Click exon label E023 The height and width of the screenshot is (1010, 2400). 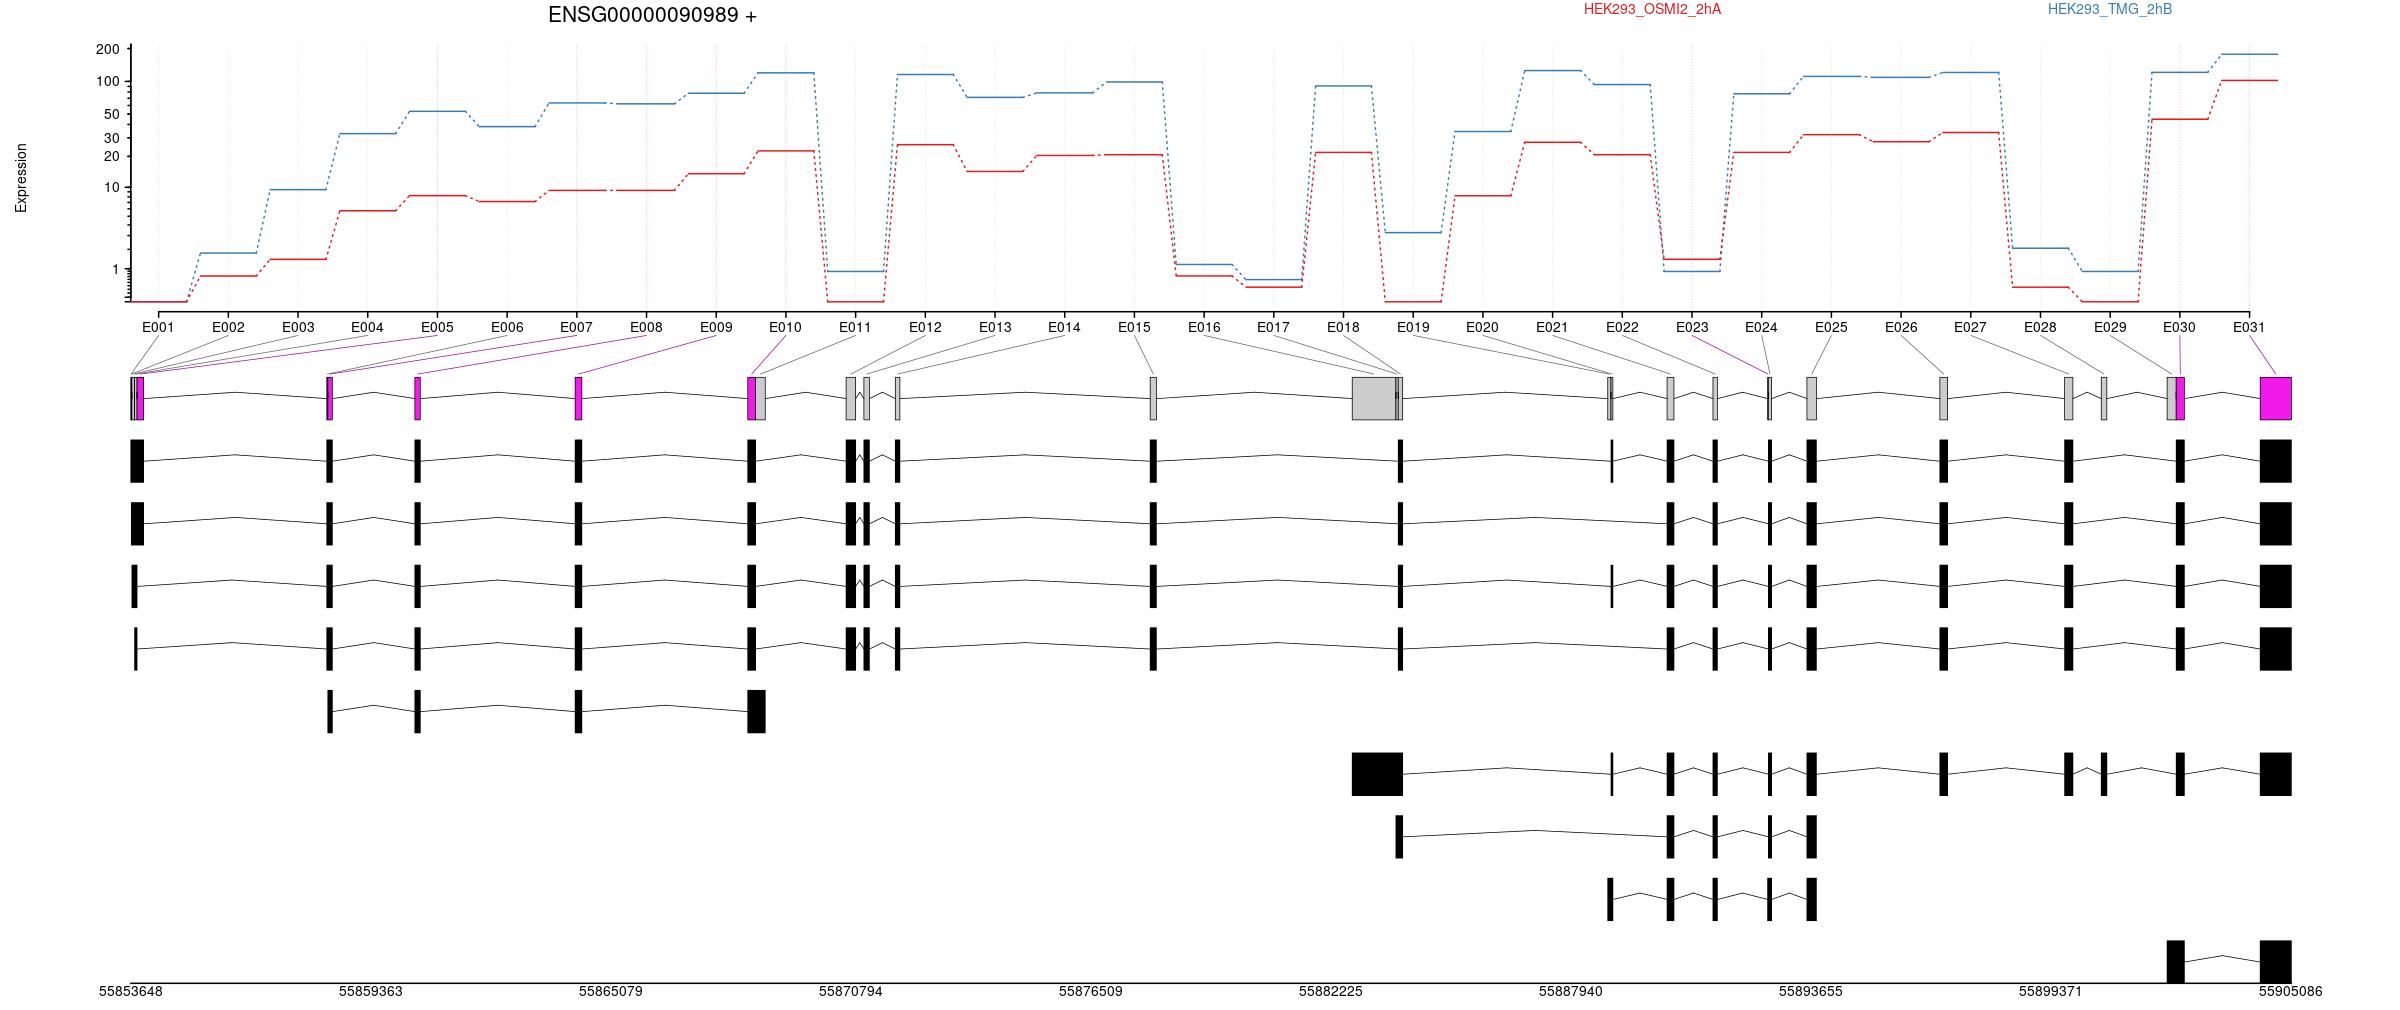1692,327
